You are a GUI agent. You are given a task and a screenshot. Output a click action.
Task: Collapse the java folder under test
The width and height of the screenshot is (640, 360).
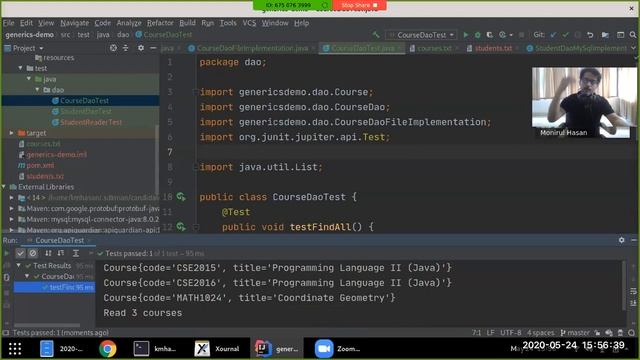click(29, 79)
